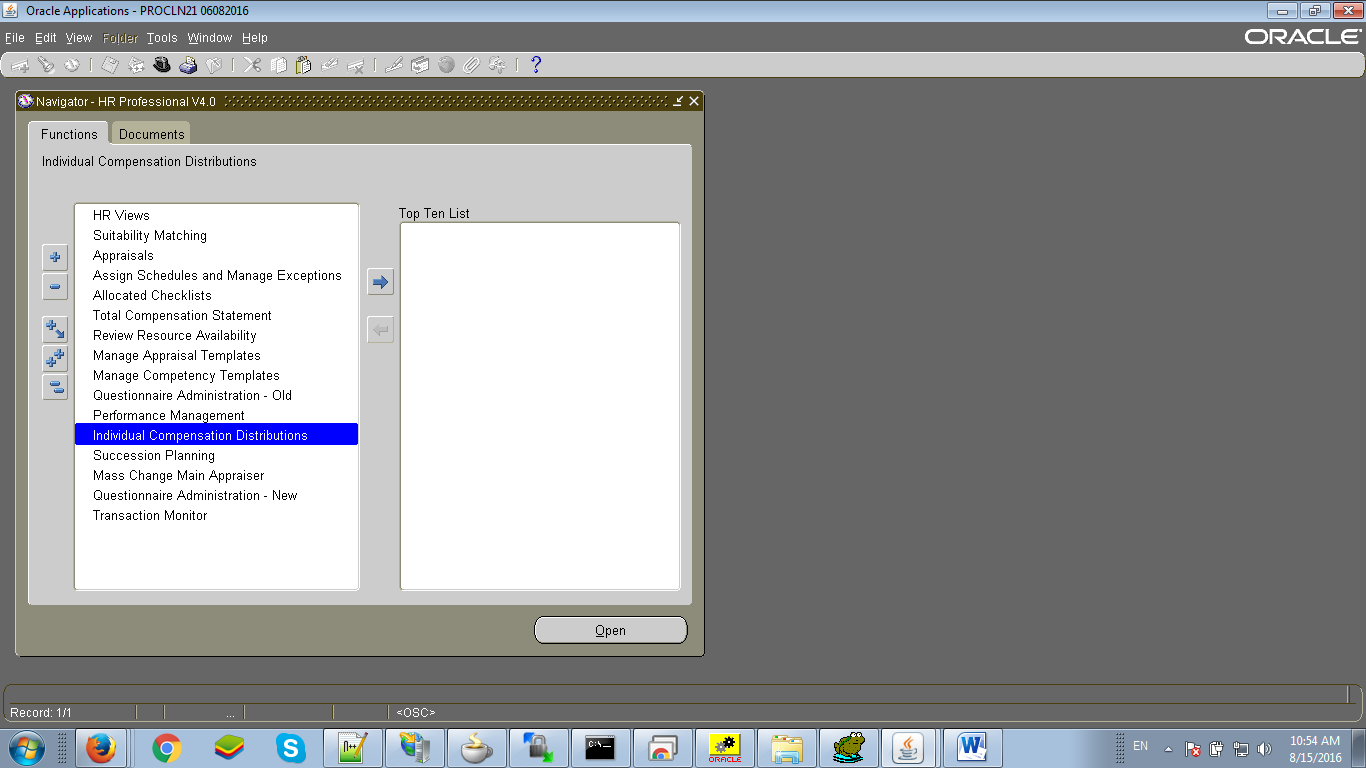Viewport: 1366px width, 768px height.
Task: Click the remove from Top Ten arrow
Action: (380, 329)
